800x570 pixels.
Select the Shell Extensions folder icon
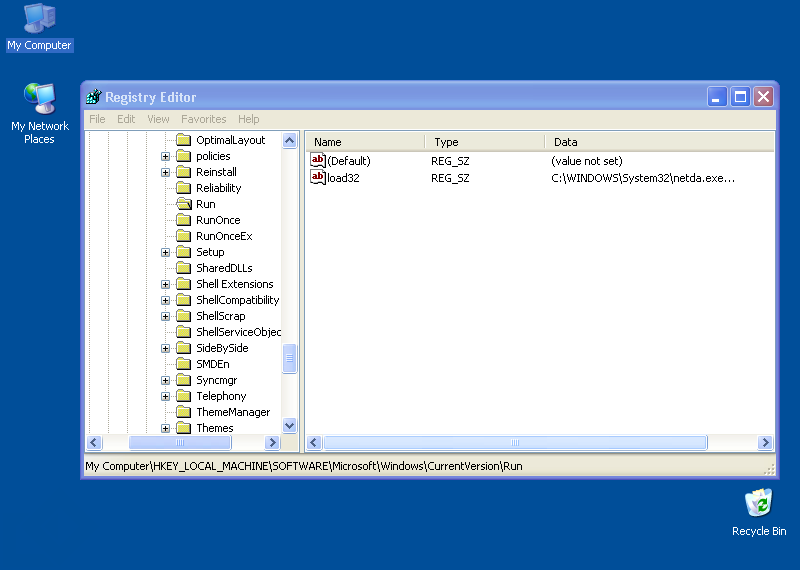184,284
